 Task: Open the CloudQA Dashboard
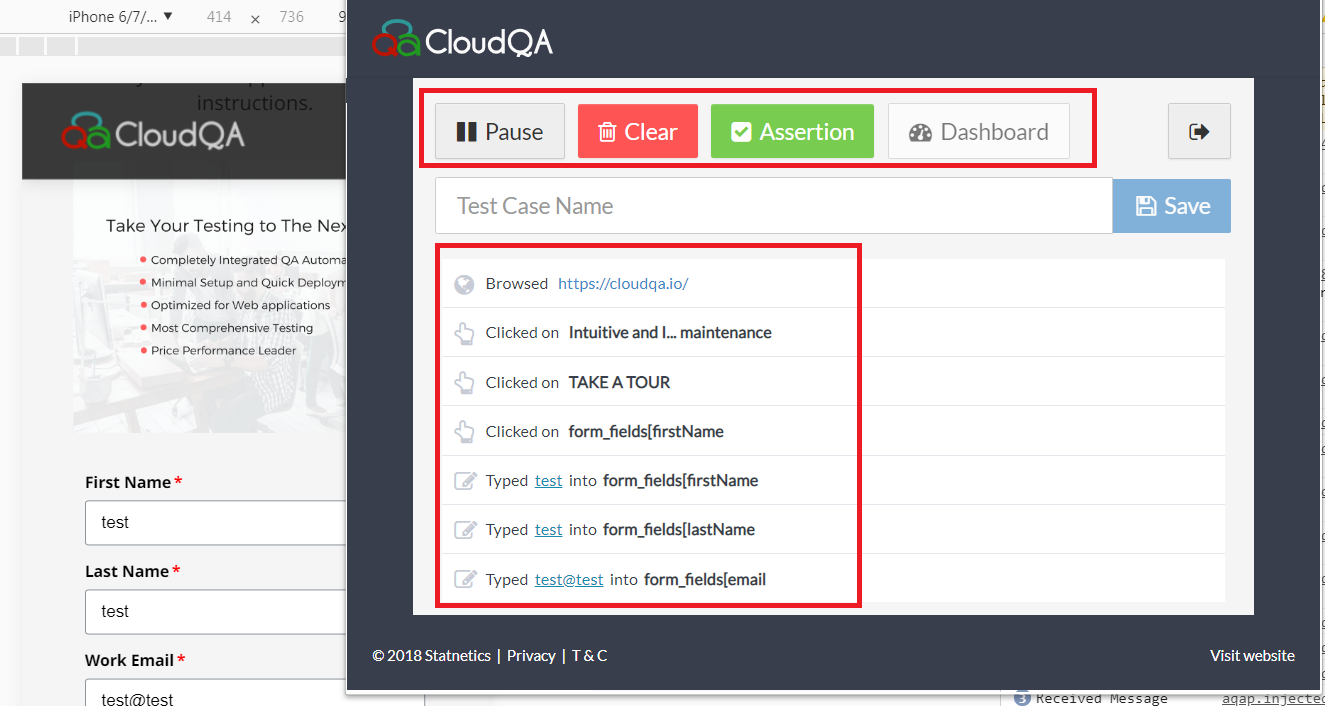click(x=979, y=132)
